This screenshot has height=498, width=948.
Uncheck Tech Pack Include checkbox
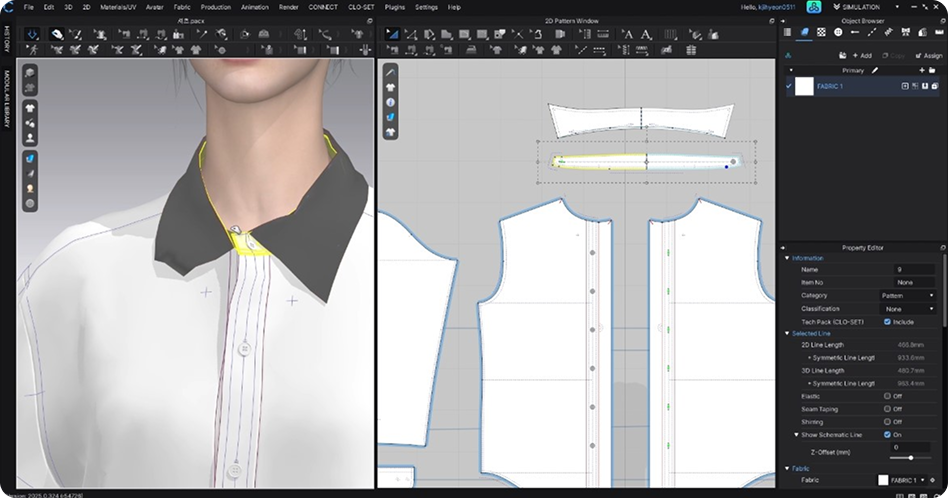click(887, 322)
